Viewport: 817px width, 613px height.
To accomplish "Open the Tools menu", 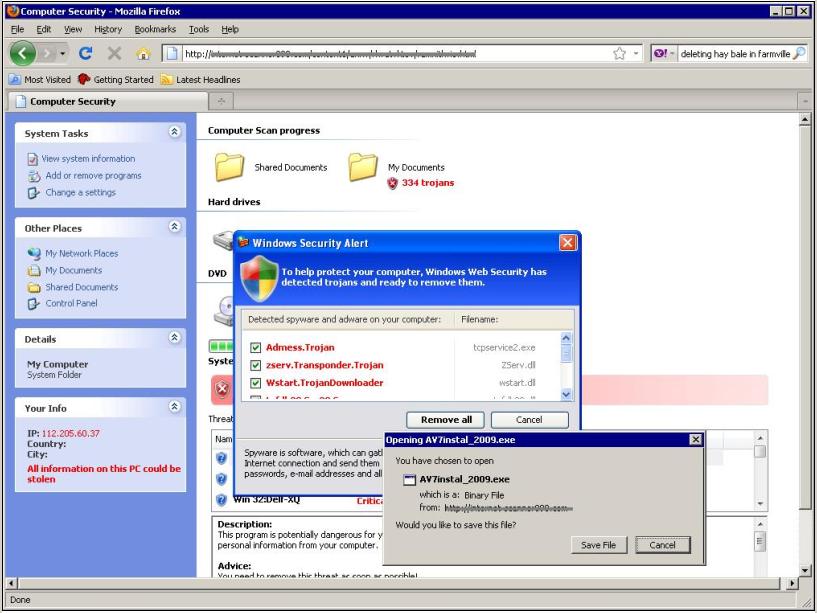I will tap(199, 29).
